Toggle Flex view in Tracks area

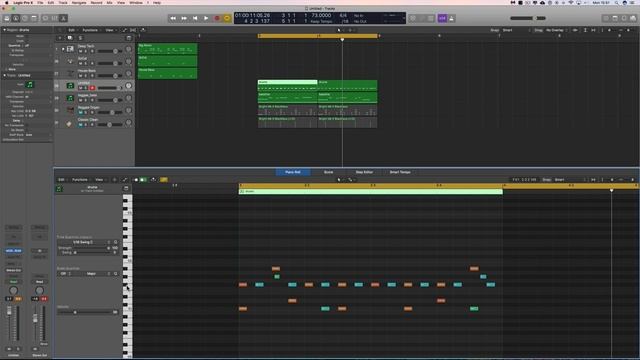[x=133, y=30]
